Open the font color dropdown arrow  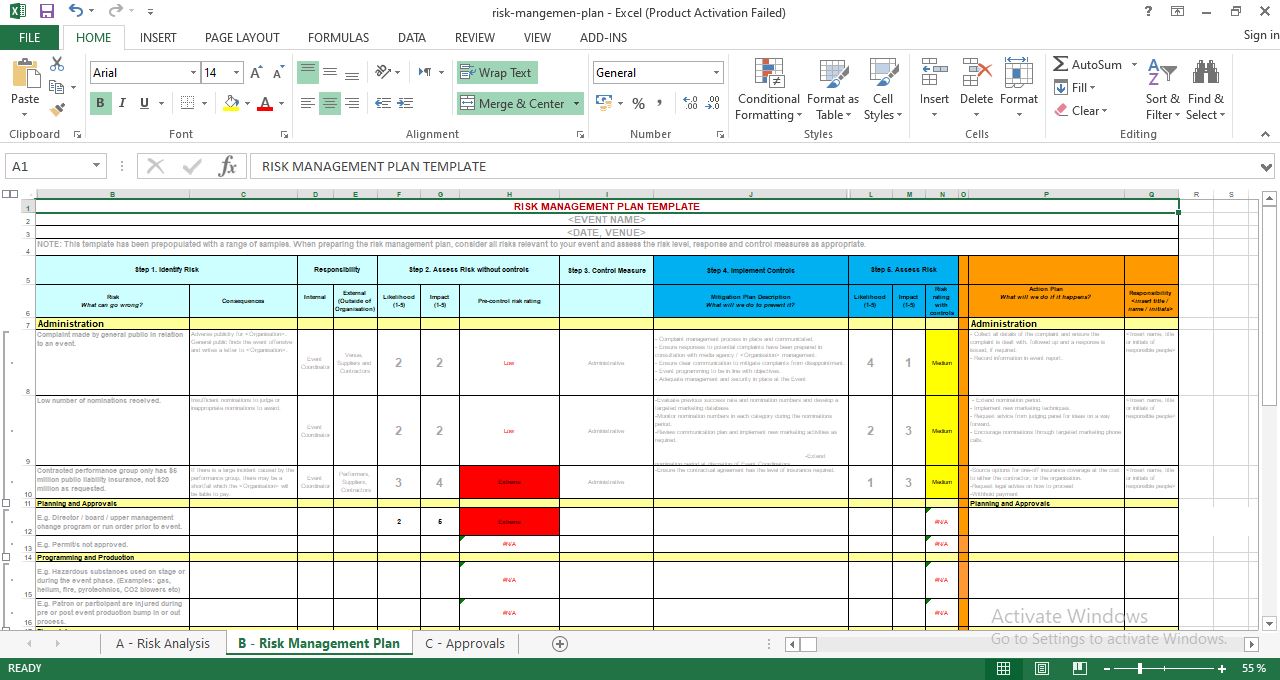point(280,103)
